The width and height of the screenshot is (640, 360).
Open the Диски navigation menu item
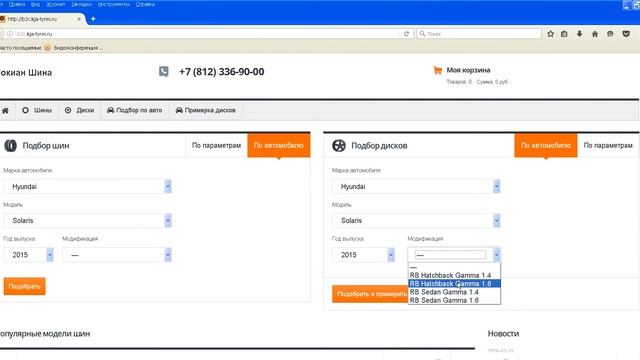pos(80,110)
